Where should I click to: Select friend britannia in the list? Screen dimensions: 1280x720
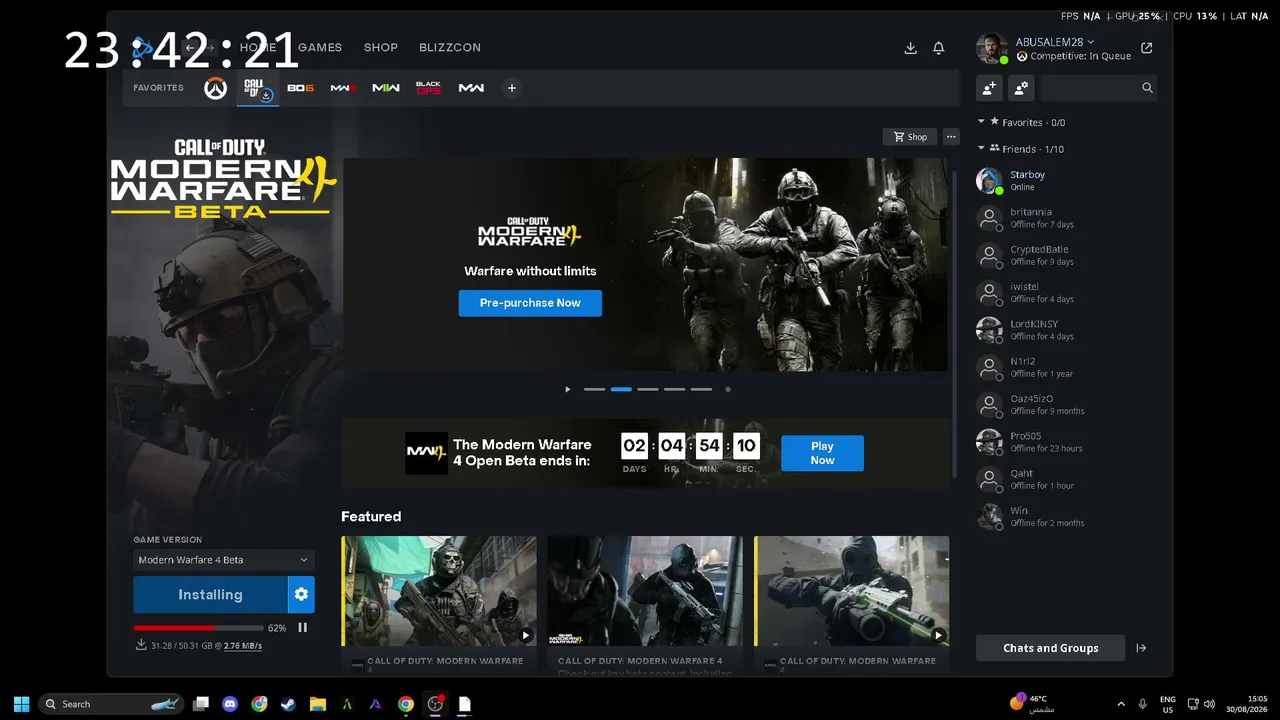point(1065,218)
